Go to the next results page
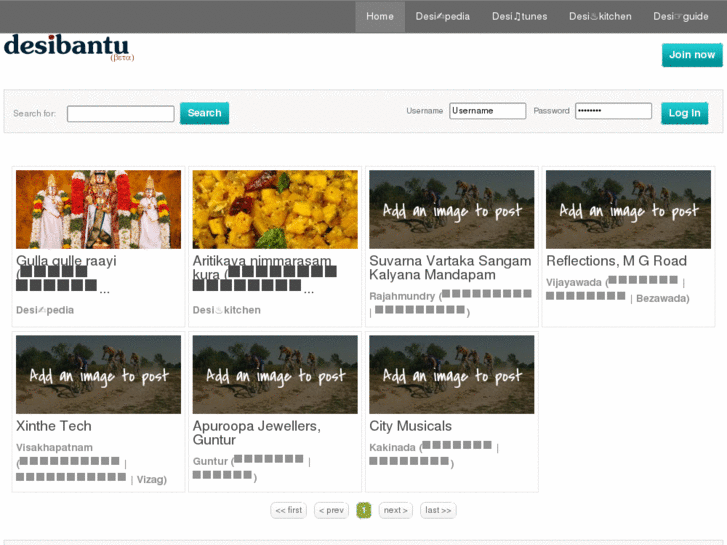Image resolution: width=727 pixels, height=545 pixels. pos(396,510)
